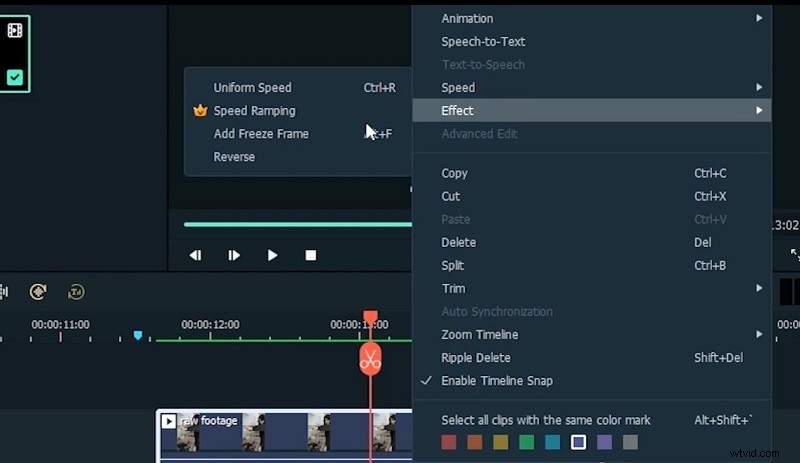Click the blue marker on the timeline ruler
The image size is (800, 463).
coord(138,335)
